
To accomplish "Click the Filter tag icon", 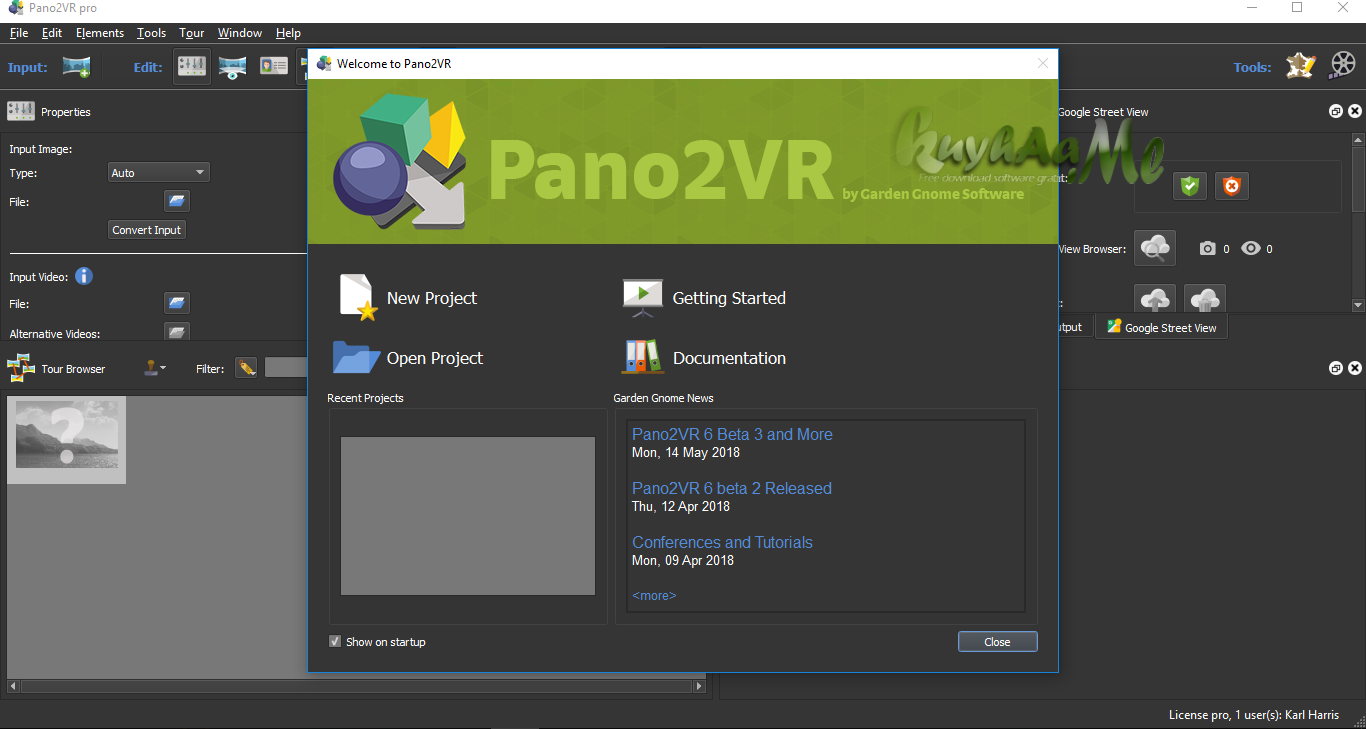I will [x=246, y=369].
